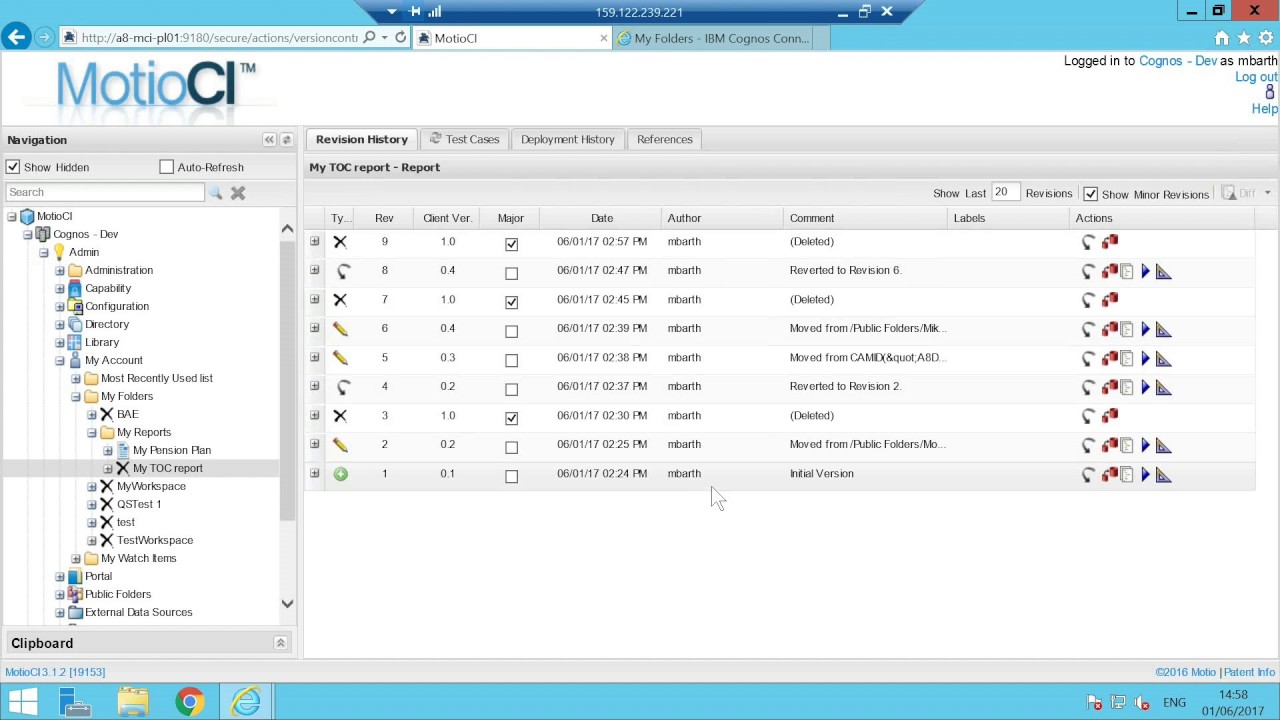Open revision 5 with triangle-ruler icon
Image resolution: width=1280 pixels, height=720 pixels.
tap(1164, 358)
